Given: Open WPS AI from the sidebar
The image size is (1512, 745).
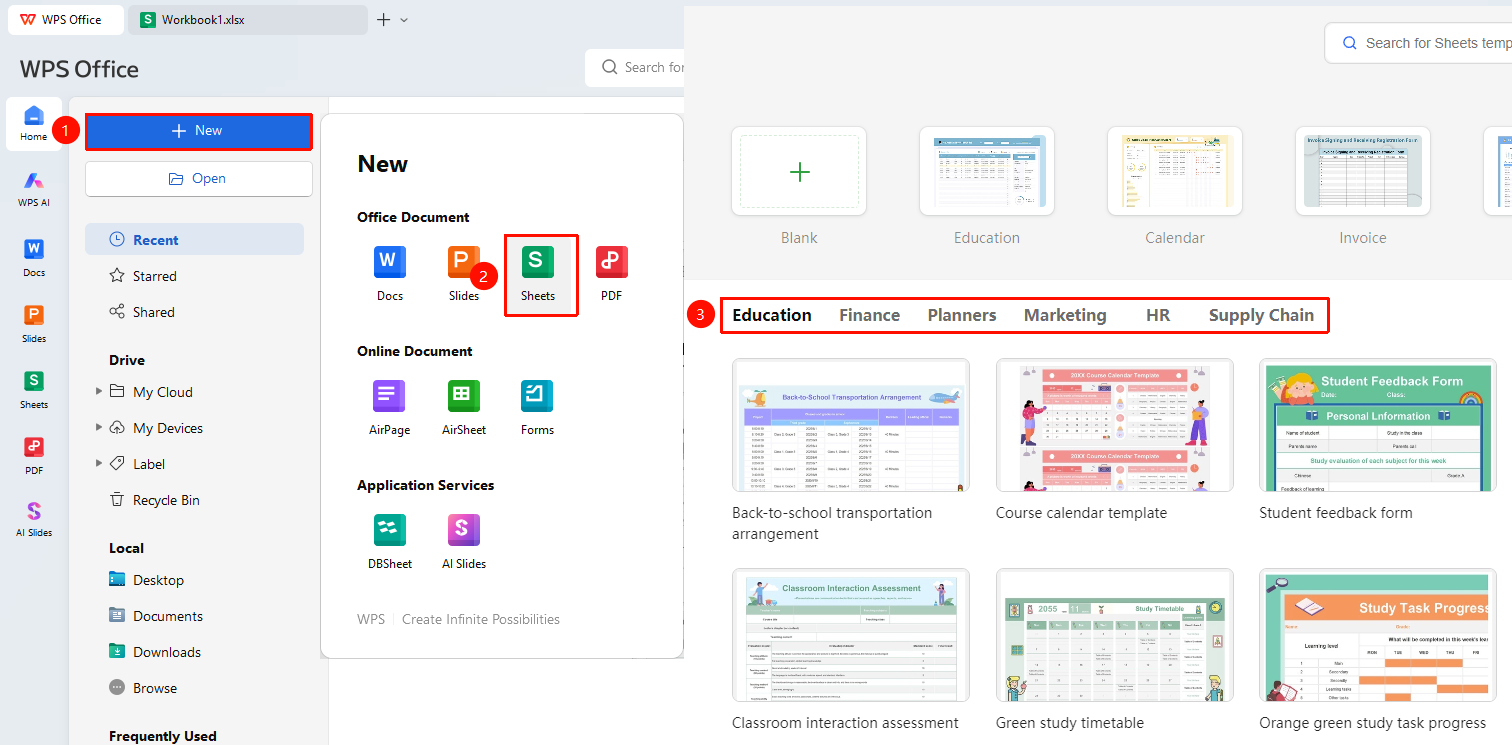Looking at the screenshot, I should pyautogui.click(x=34, y=188).
